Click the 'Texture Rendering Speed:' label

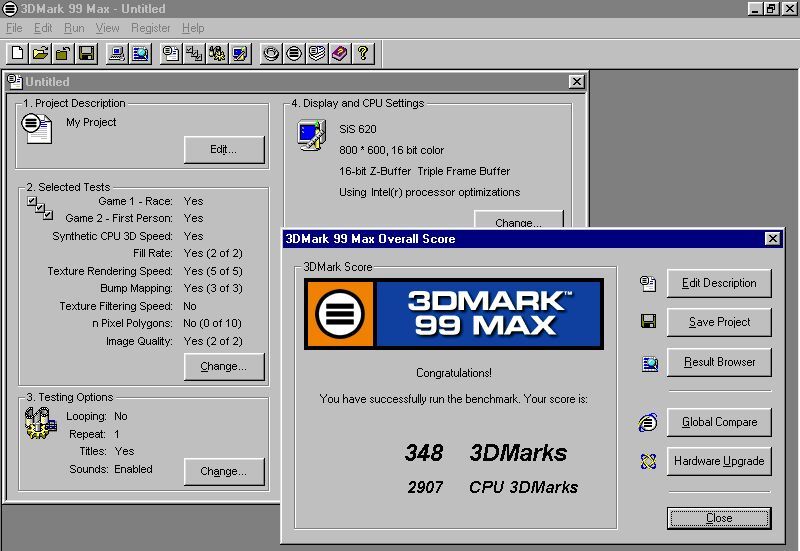pyautogui.click(x=110, y=271)
